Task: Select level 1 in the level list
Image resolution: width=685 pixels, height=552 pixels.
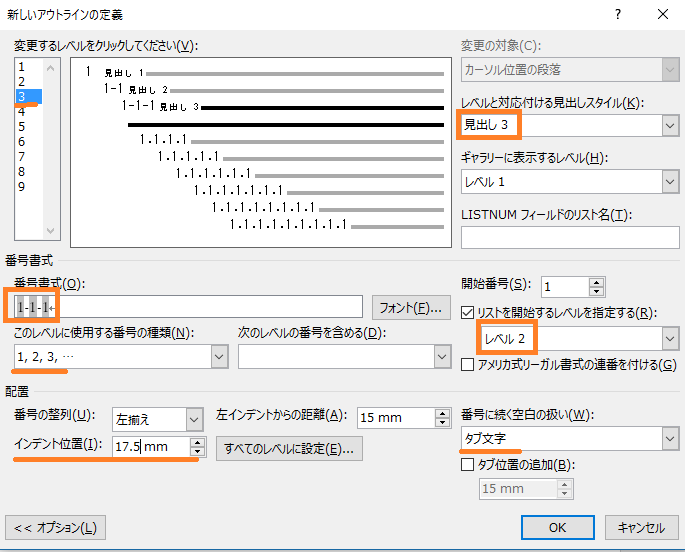Action: [x=21, y=67]
